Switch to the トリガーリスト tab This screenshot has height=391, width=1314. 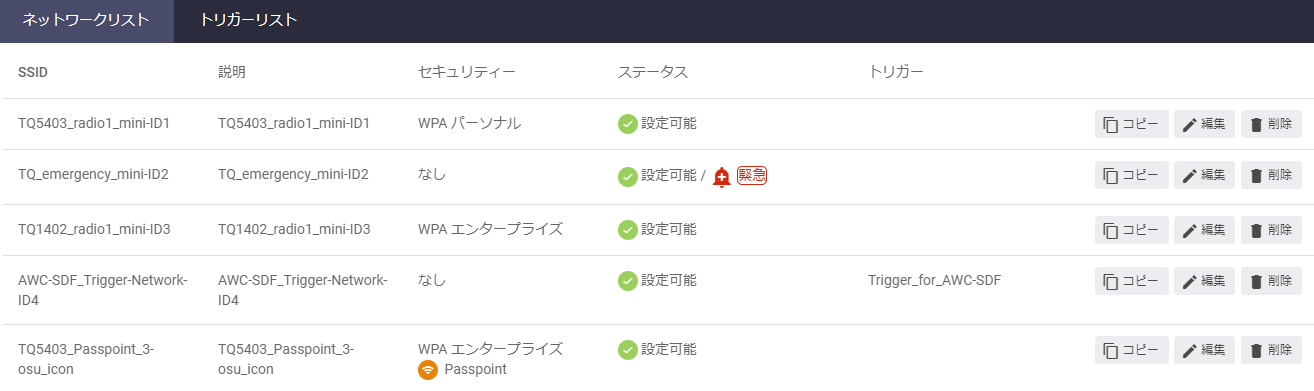click(x=249, y=20)
